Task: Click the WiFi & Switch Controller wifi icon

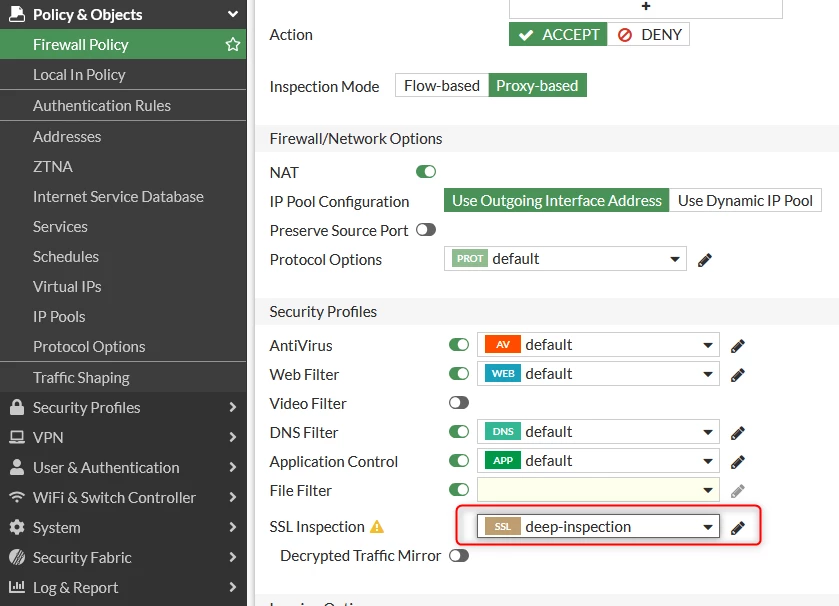Action: click(17, 497)
